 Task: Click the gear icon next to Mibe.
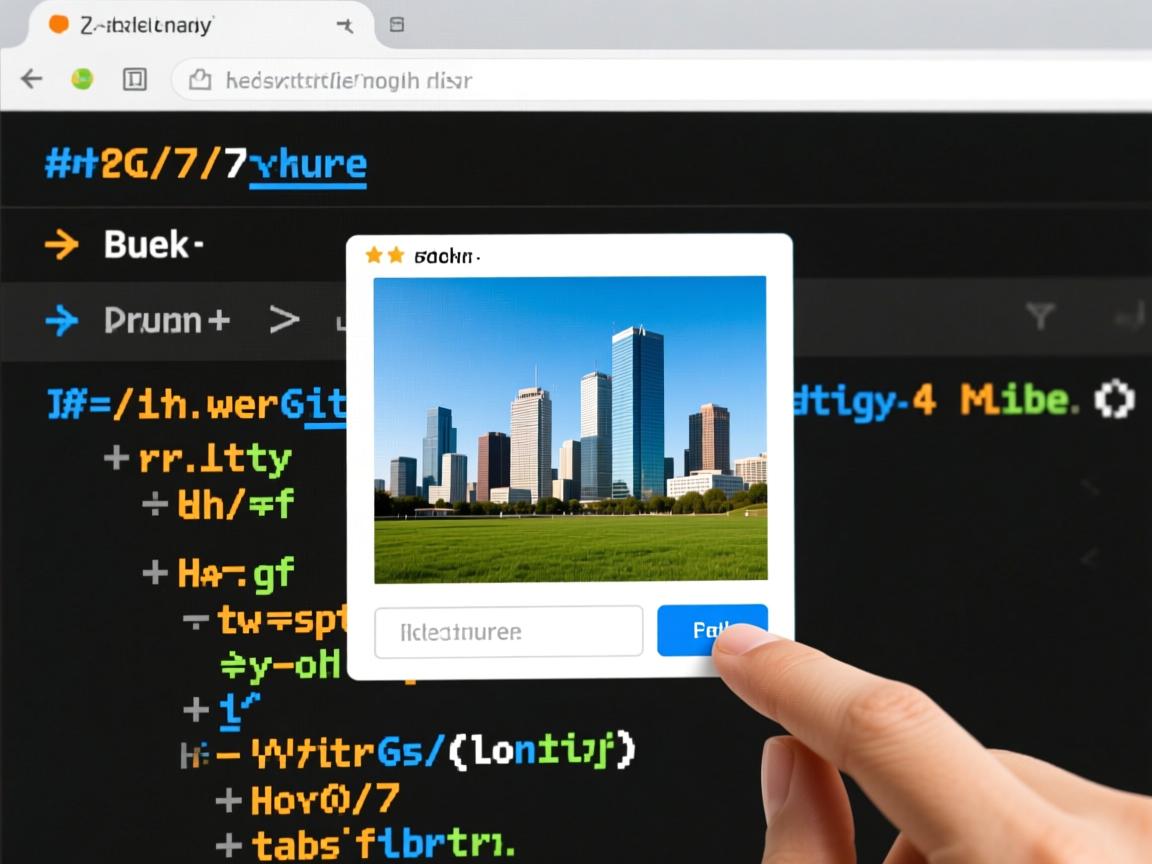[x=1114, y=400]
